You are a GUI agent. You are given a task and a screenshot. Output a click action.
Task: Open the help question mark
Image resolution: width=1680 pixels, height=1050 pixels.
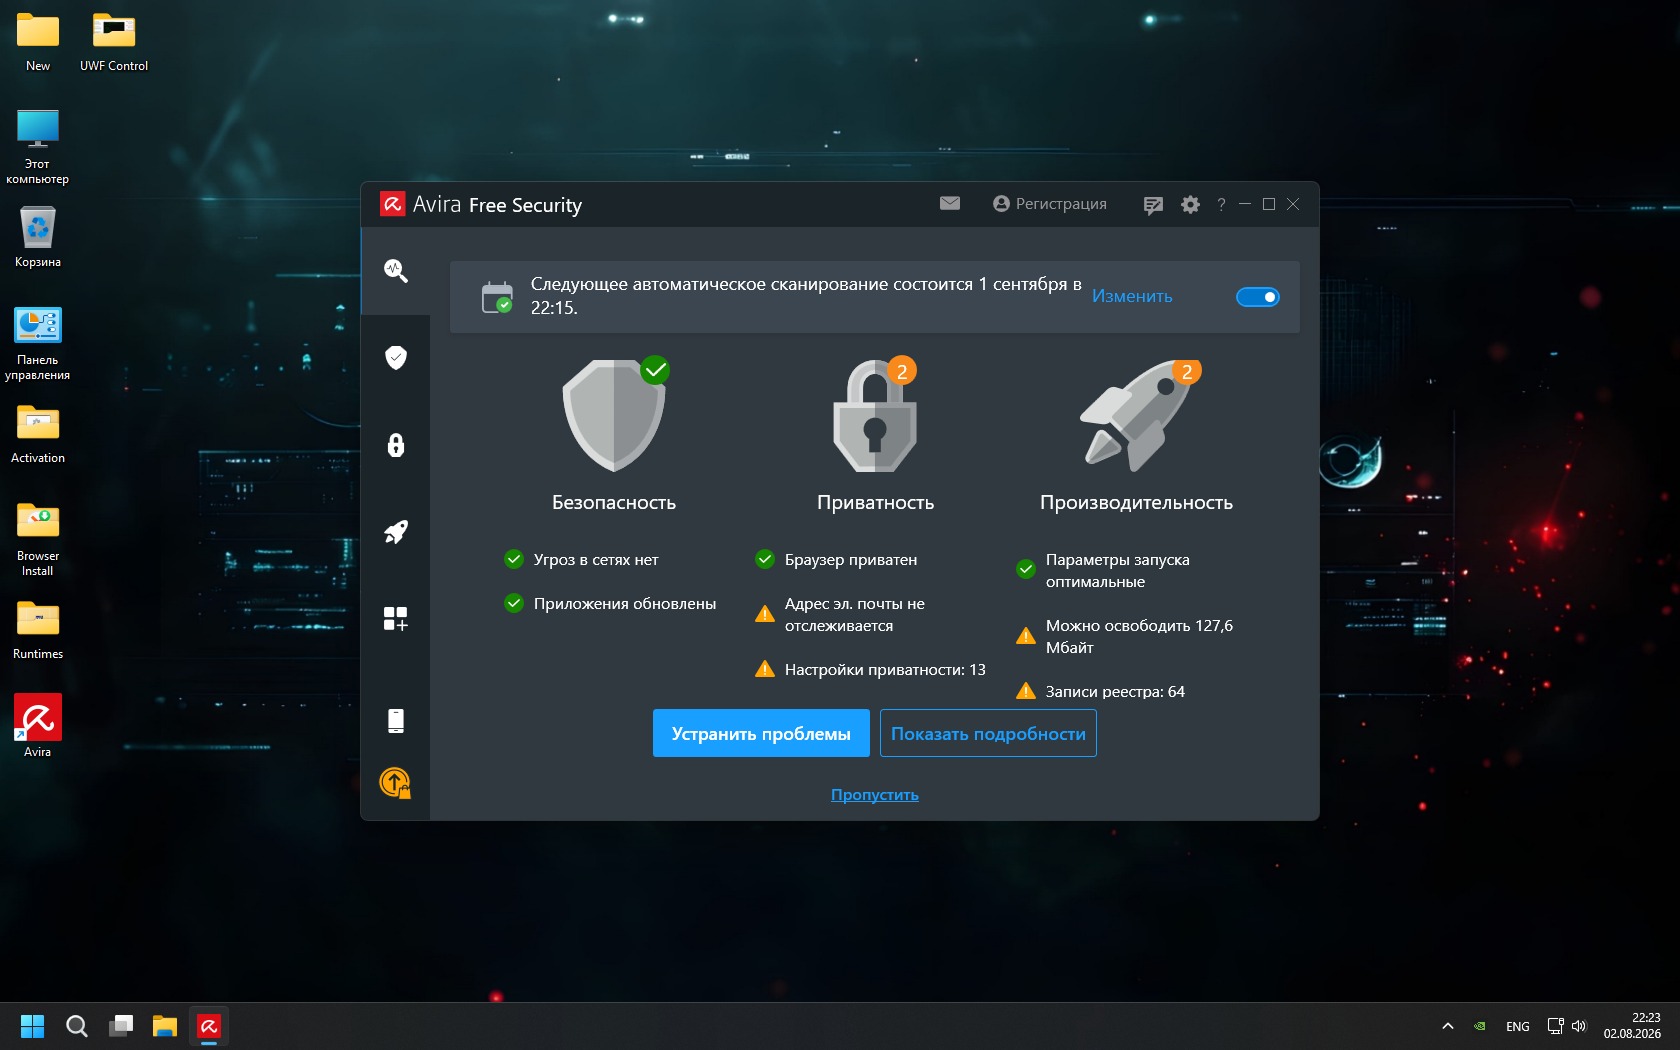click(x=1221, y=204)
